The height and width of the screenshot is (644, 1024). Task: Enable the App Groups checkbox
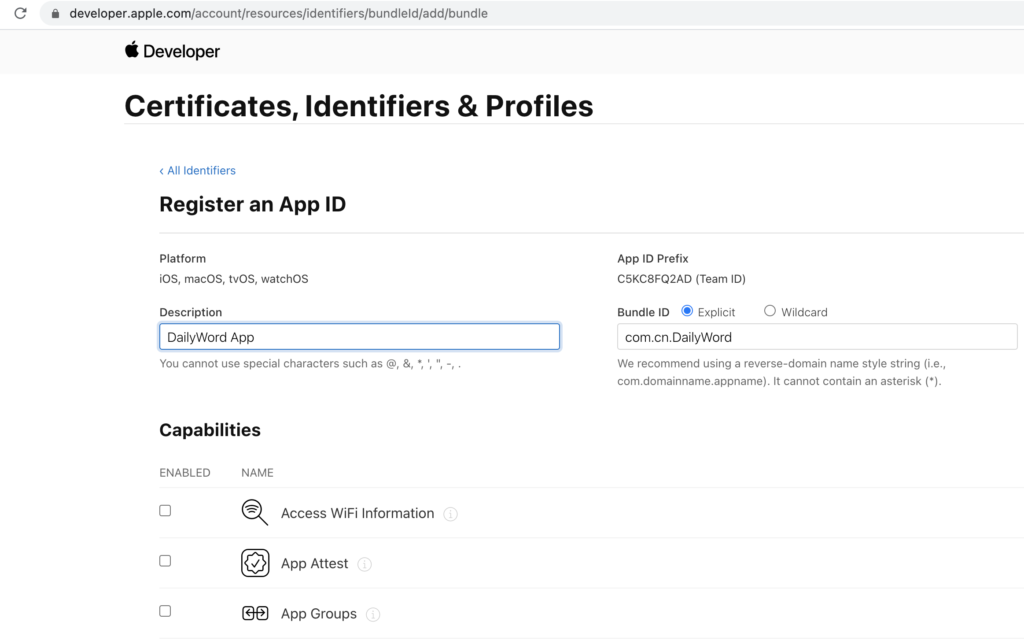(165, 611)
